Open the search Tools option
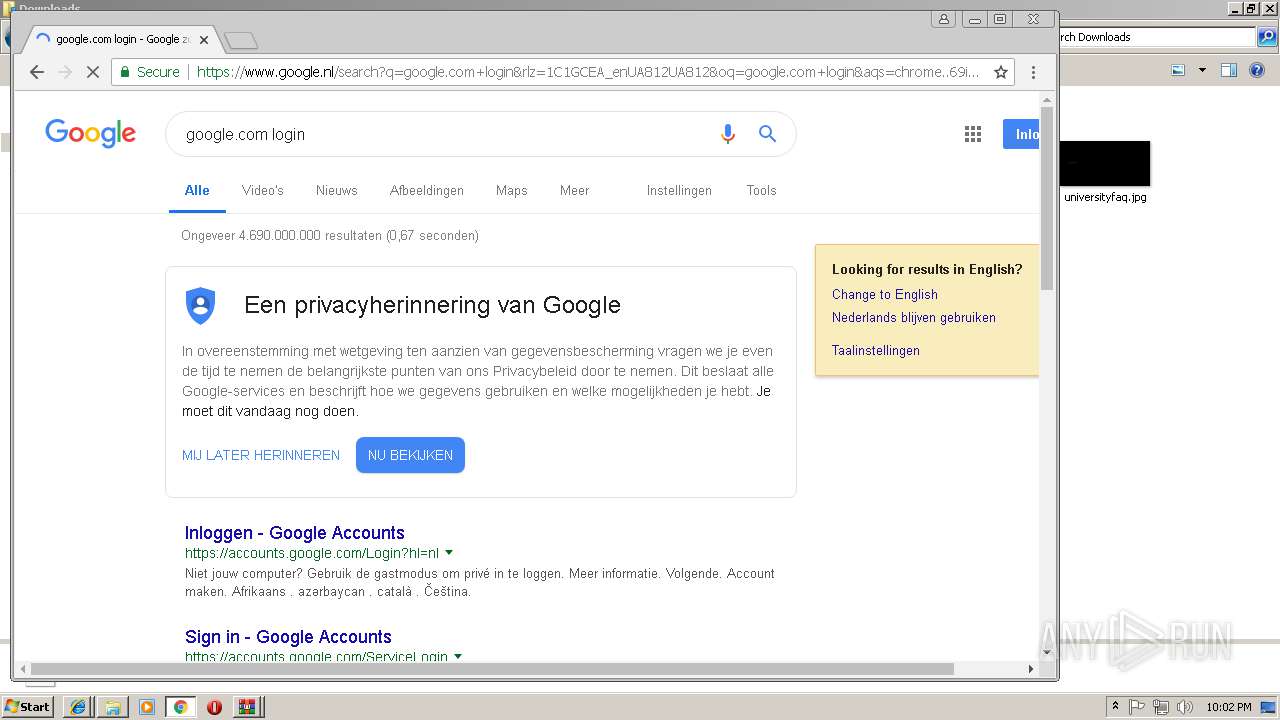The image size is (1280, 720). (761, 190)
